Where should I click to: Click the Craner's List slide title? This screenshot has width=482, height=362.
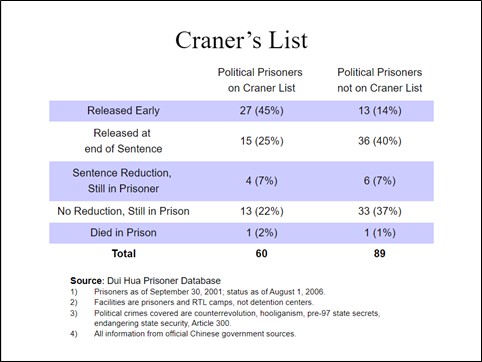coord(241,40)
